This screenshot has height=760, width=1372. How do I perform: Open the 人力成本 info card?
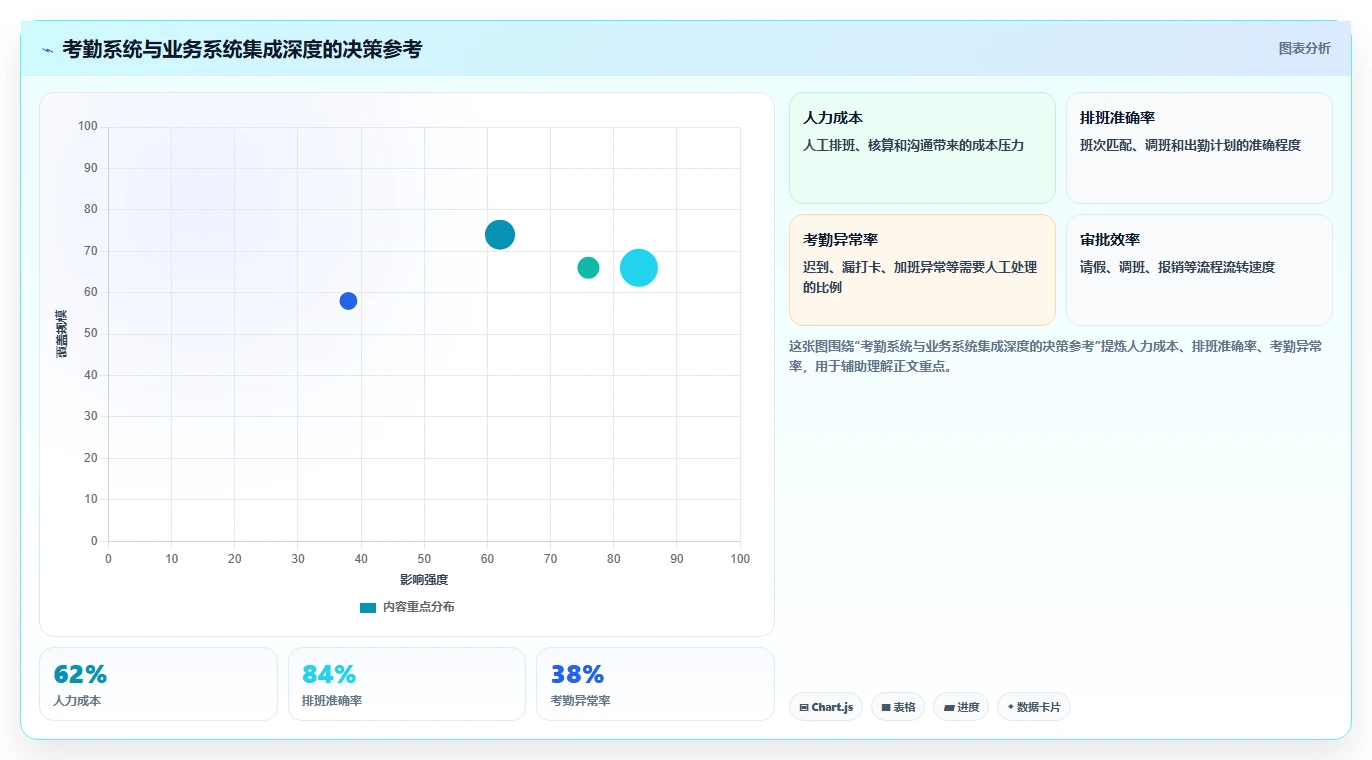(922, 148)
